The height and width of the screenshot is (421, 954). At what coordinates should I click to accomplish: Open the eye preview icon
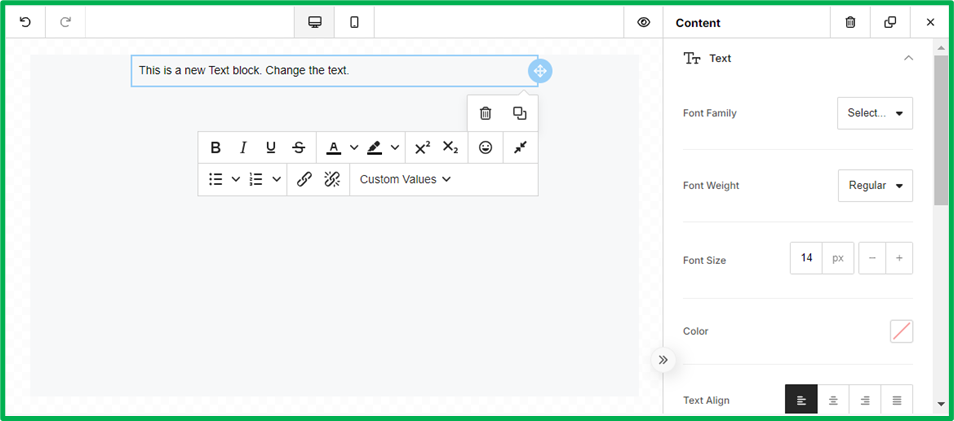click(644, 23)
